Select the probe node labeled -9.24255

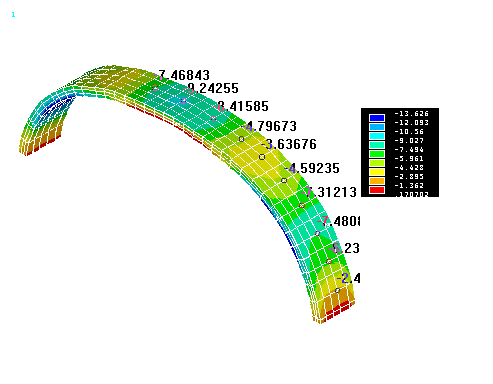pos(183,101)
